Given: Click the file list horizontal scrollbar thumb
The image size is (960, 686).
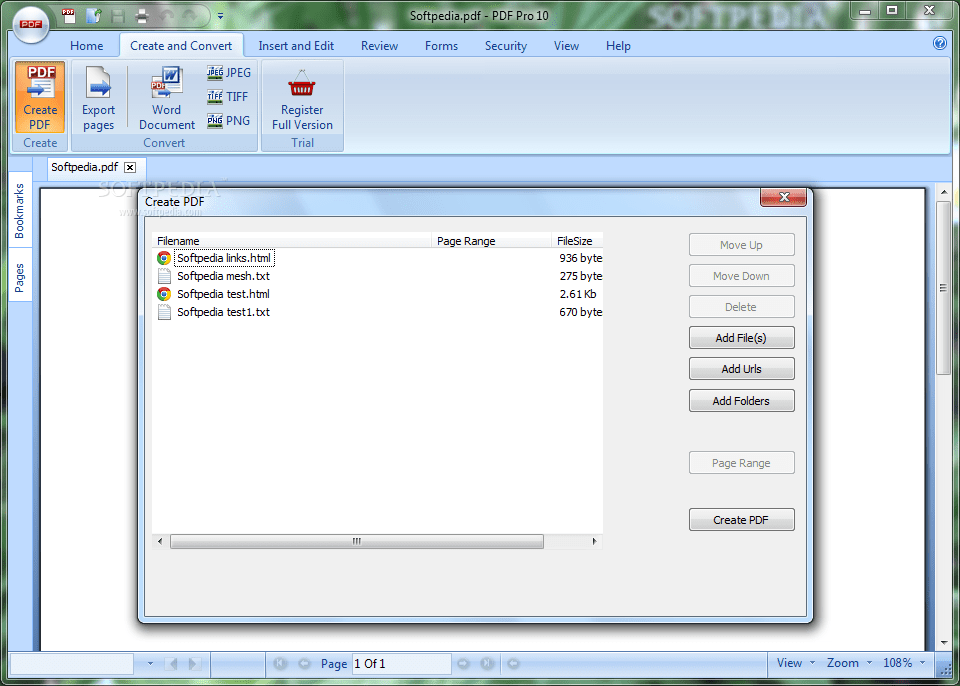Looking at the screenshot, I should (x=357, y=541).
